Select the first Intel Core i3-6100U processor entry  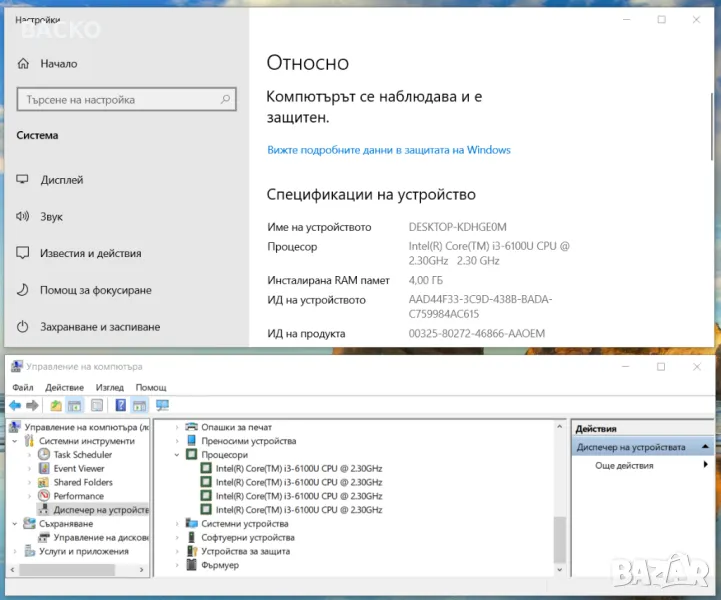(x=298, y=468)
